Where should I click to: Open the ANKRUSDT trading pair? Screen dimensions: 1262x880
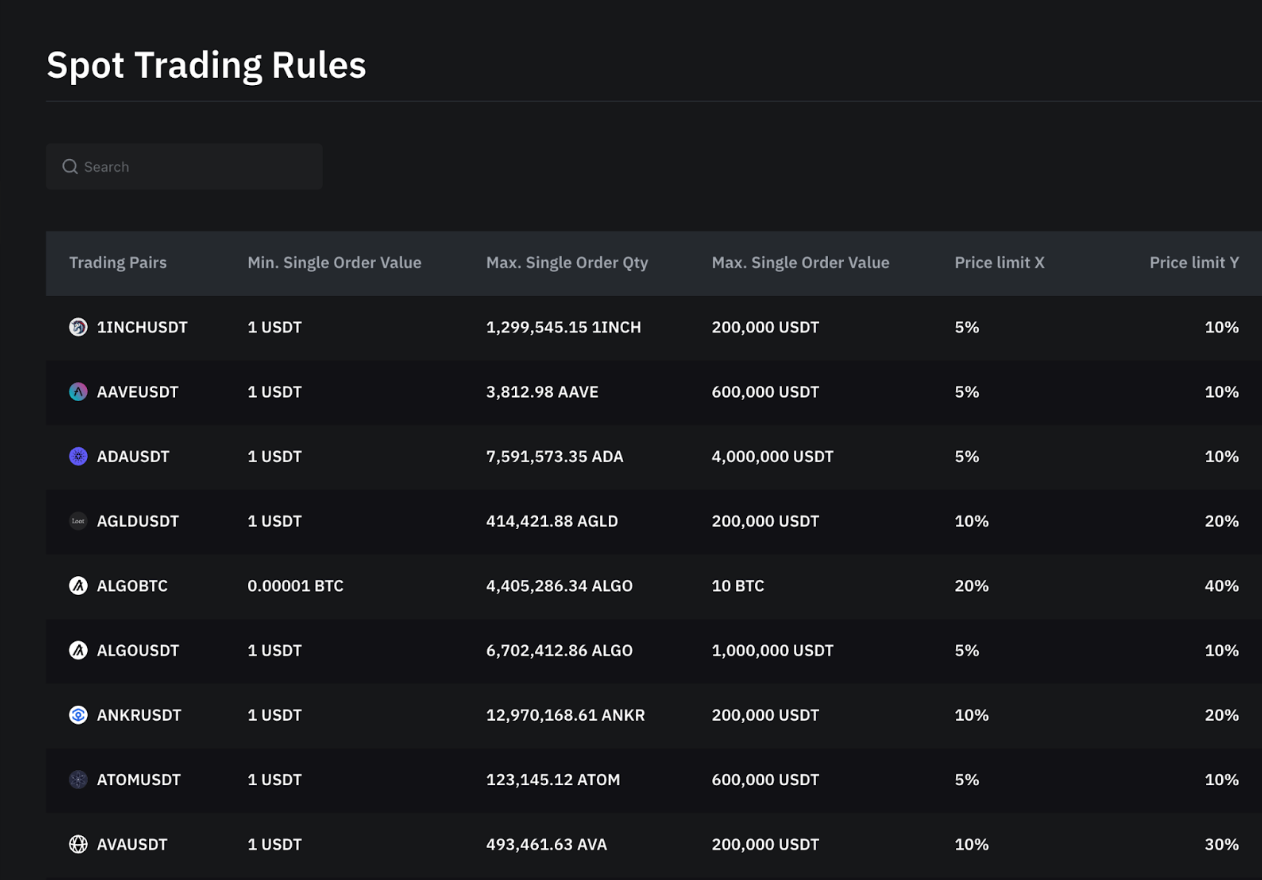pos(139,715)
